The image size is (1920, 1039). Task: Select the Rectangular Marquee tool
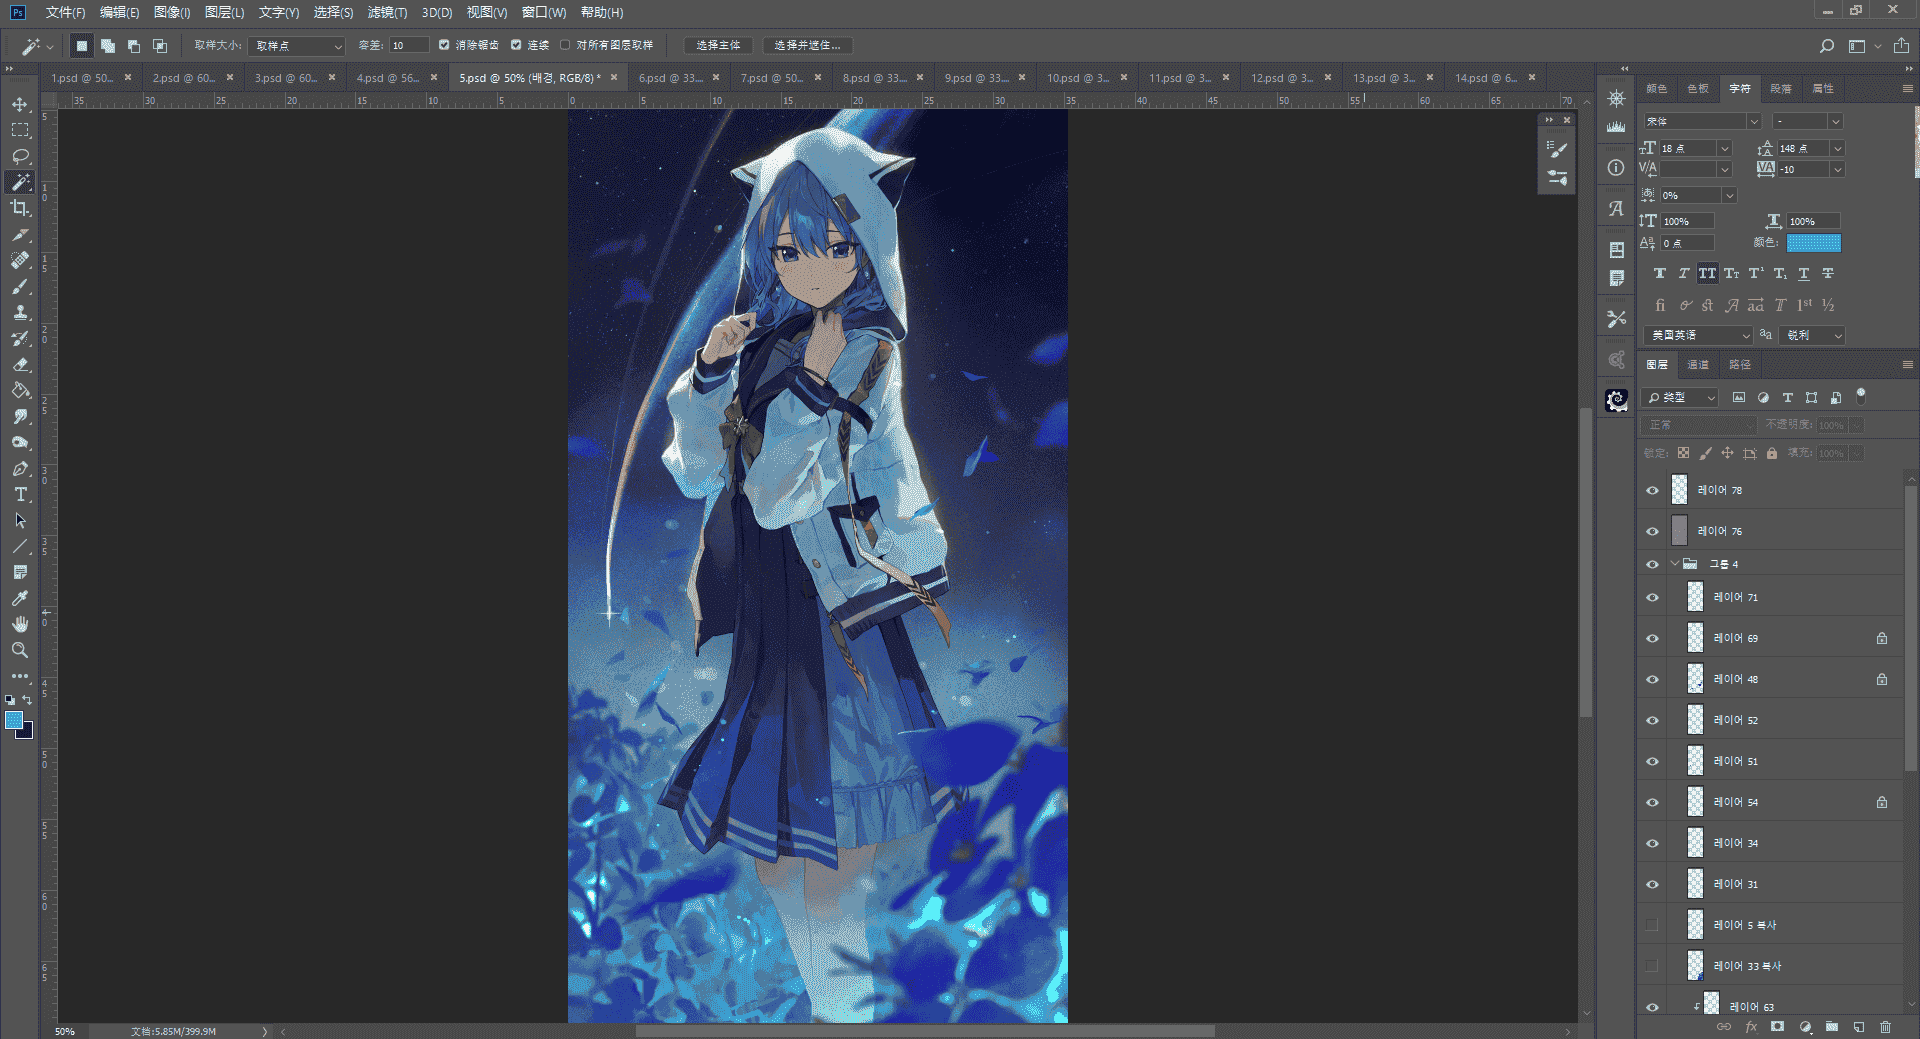pos(20,131)
